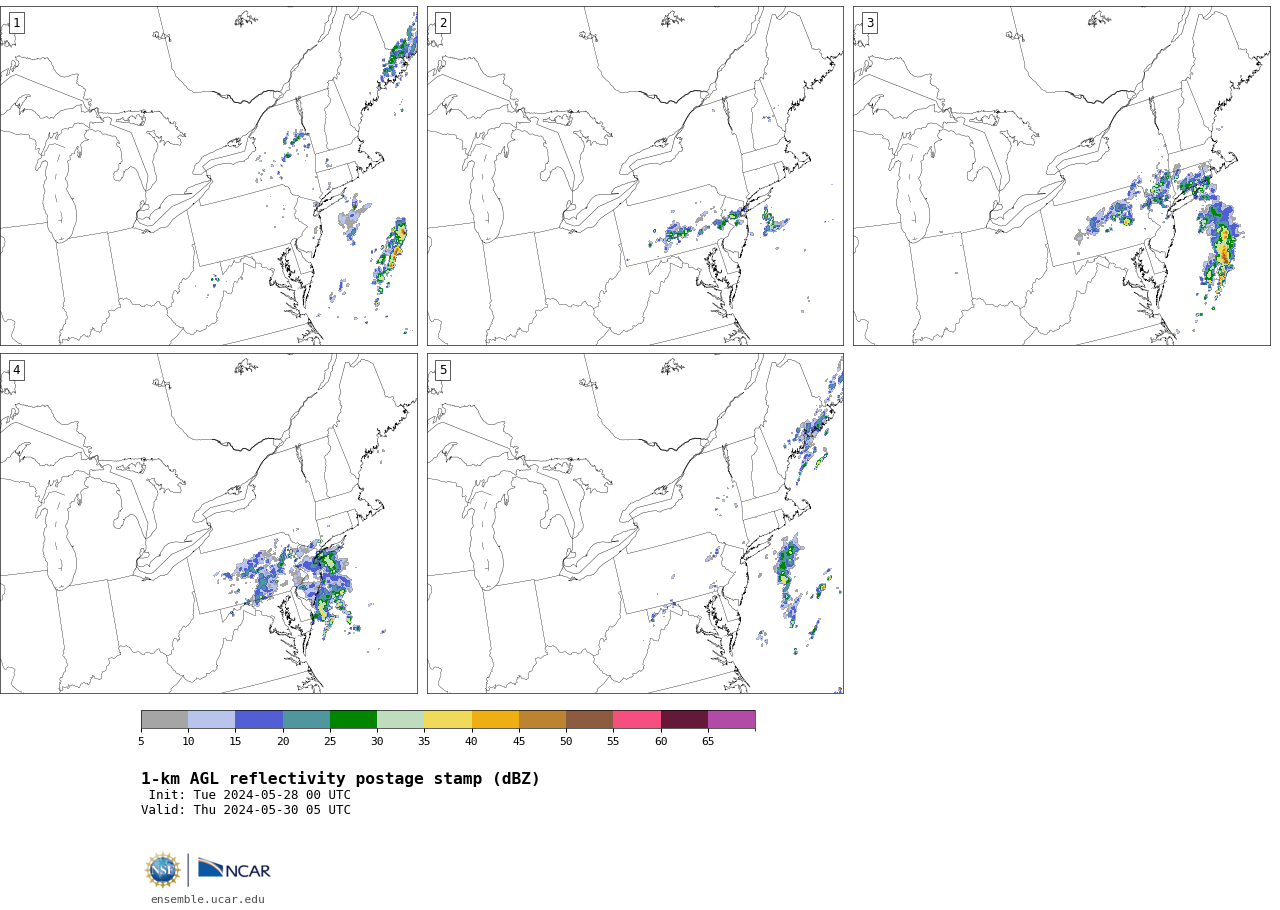1280x910 pixels.
Task: Click the number 5 panel label
Action: point(443,370)
